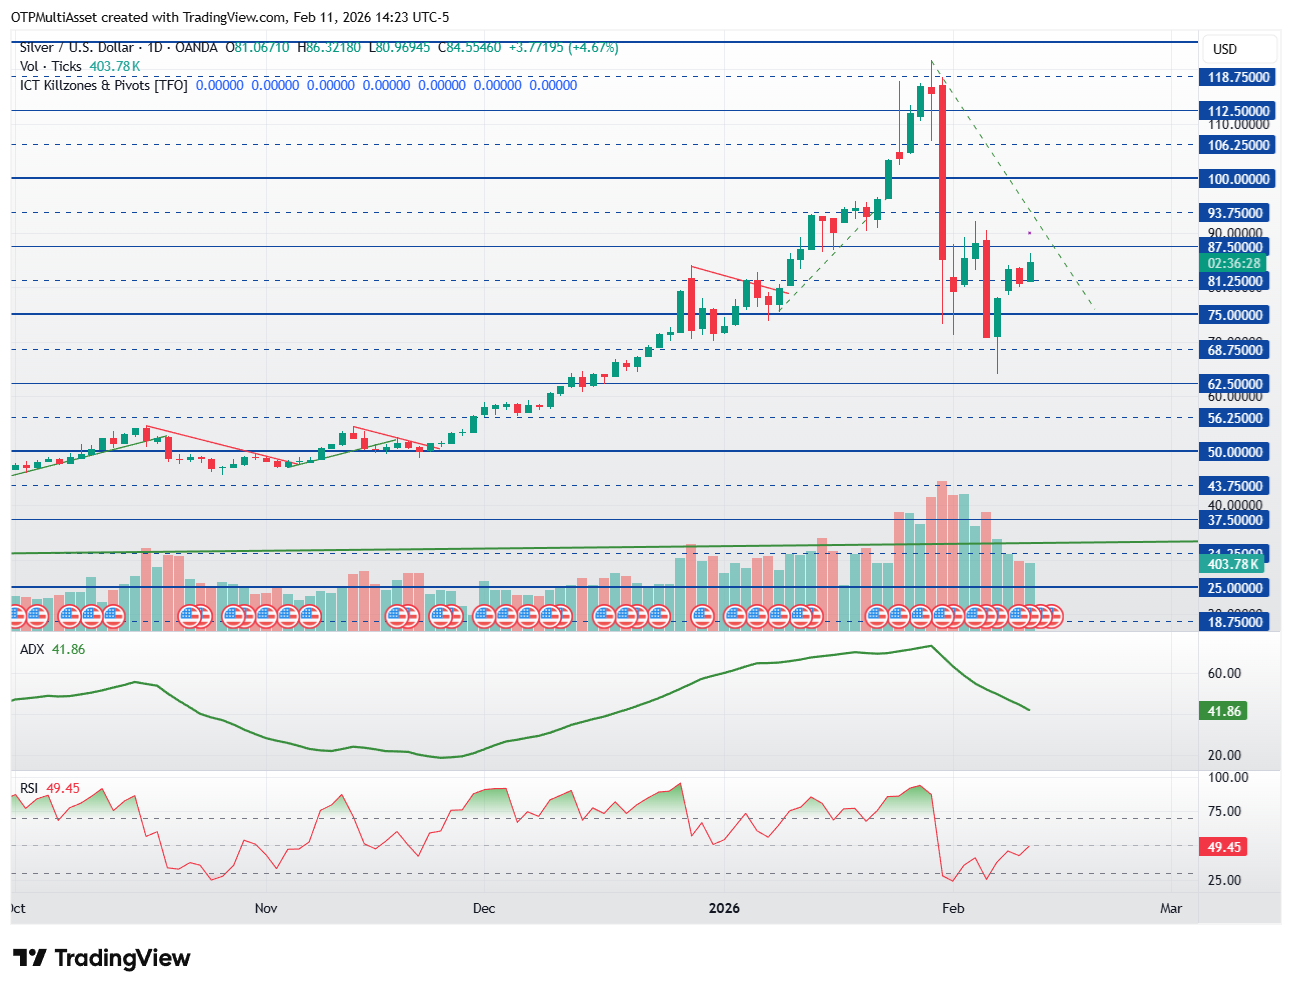The height and width of the screenshot is (992, 1292).
Task: Click the 2026 label on time axis
Action: coord(724,908)
